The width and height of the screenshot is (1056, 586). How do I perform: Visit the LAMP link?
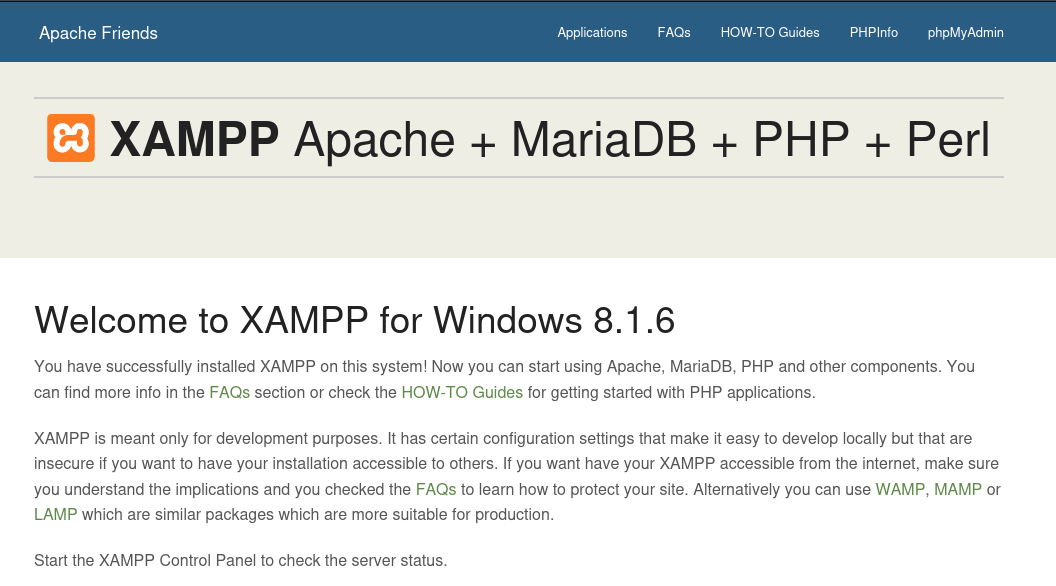(x=55, y=515)
